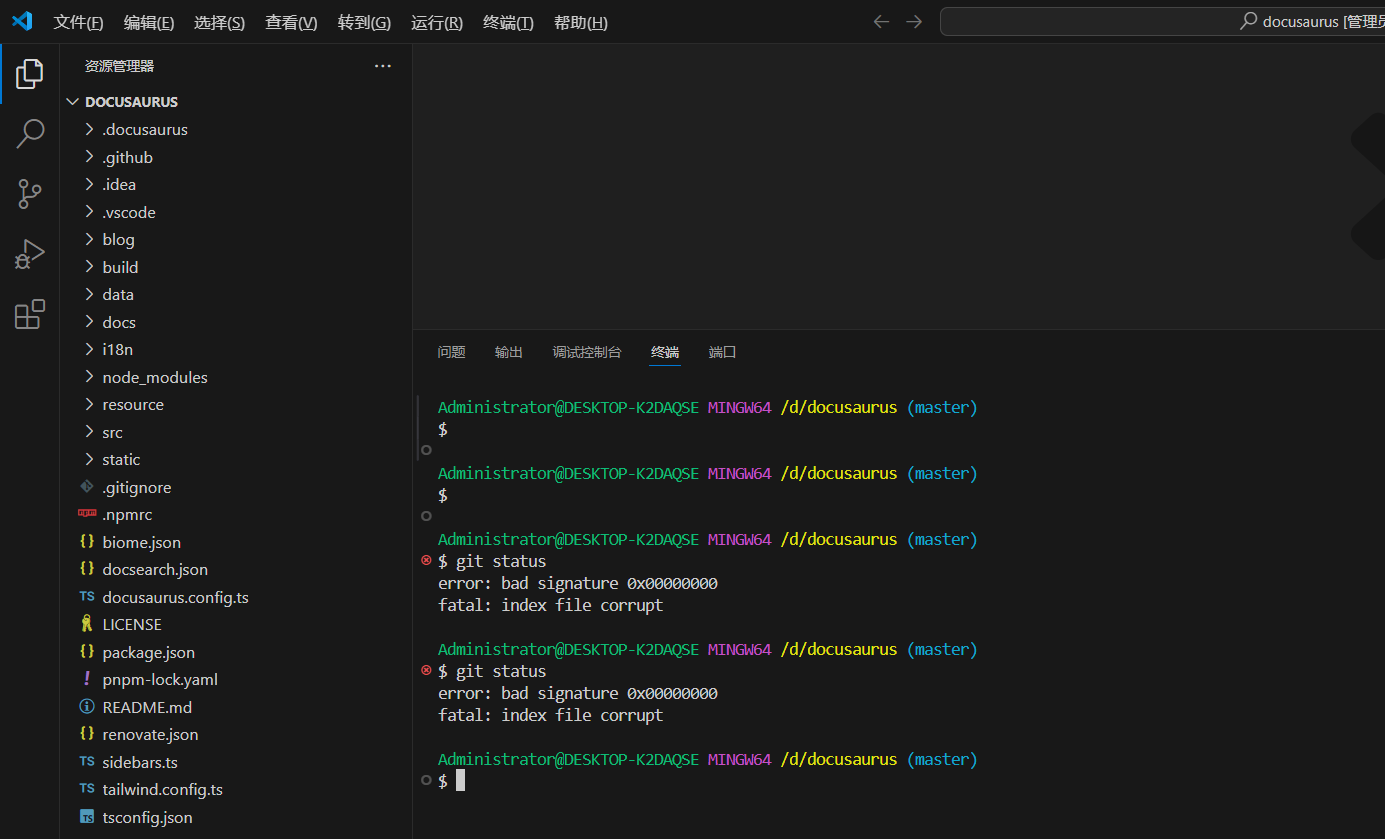
Task: Expand the i18n folder
Action: click(89, 349)
